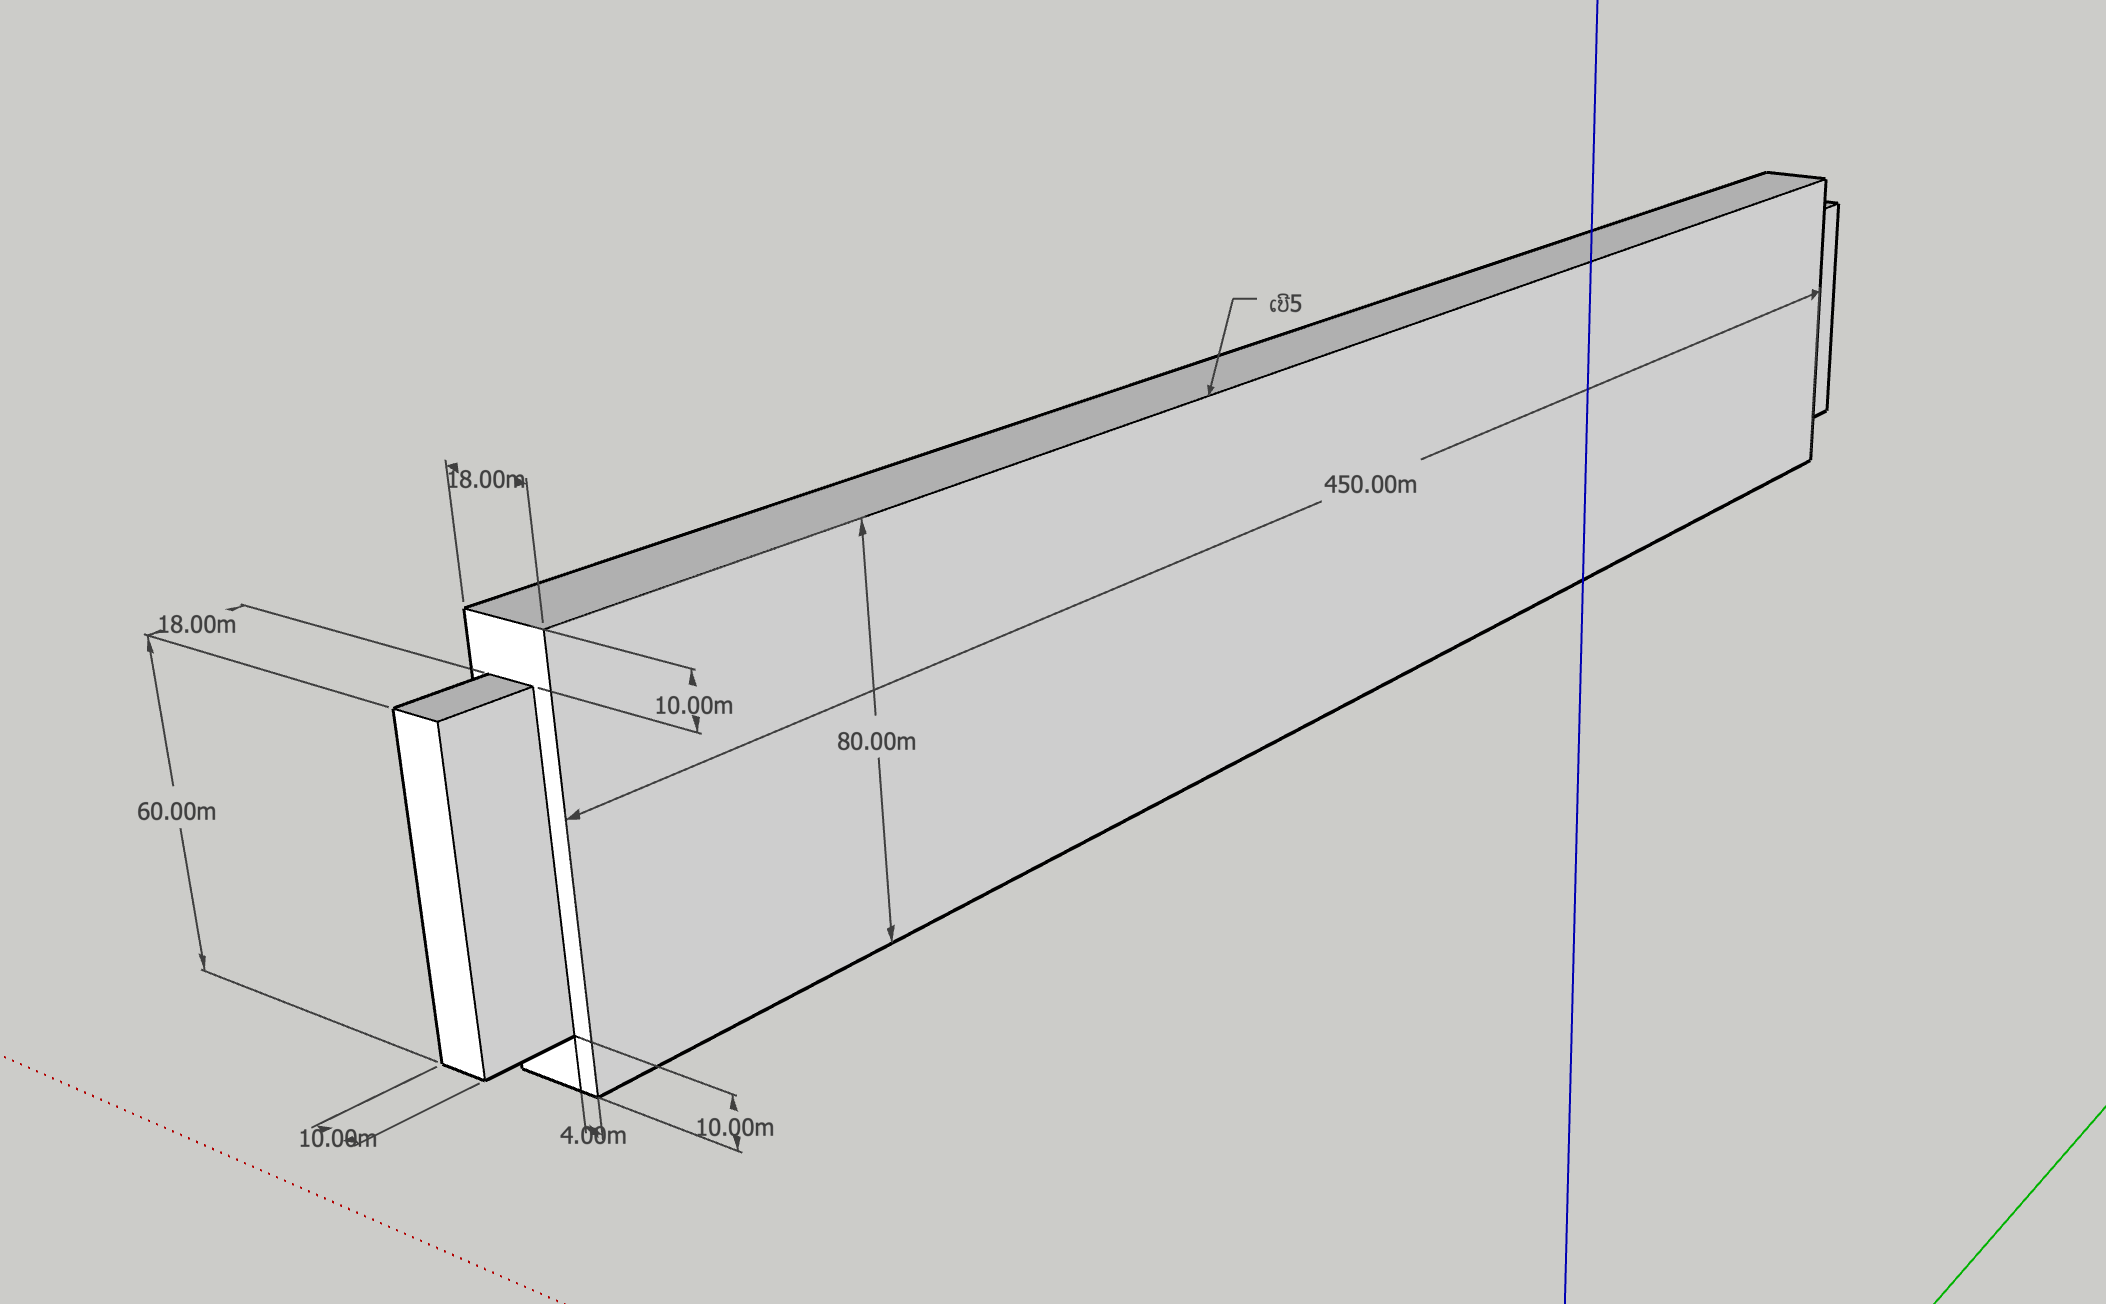This screenshot has height=1304, width=2106.
Task: Select the 80.00m height dimension label
Action: (x=876, y=742)
